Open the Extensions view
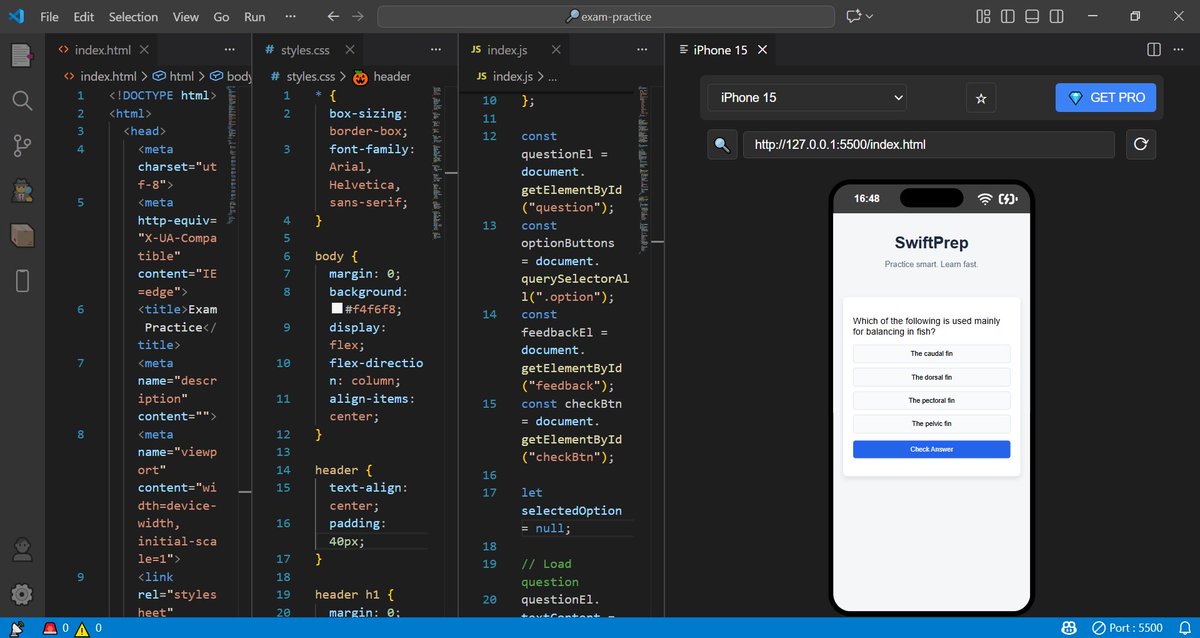 [22, 236]
